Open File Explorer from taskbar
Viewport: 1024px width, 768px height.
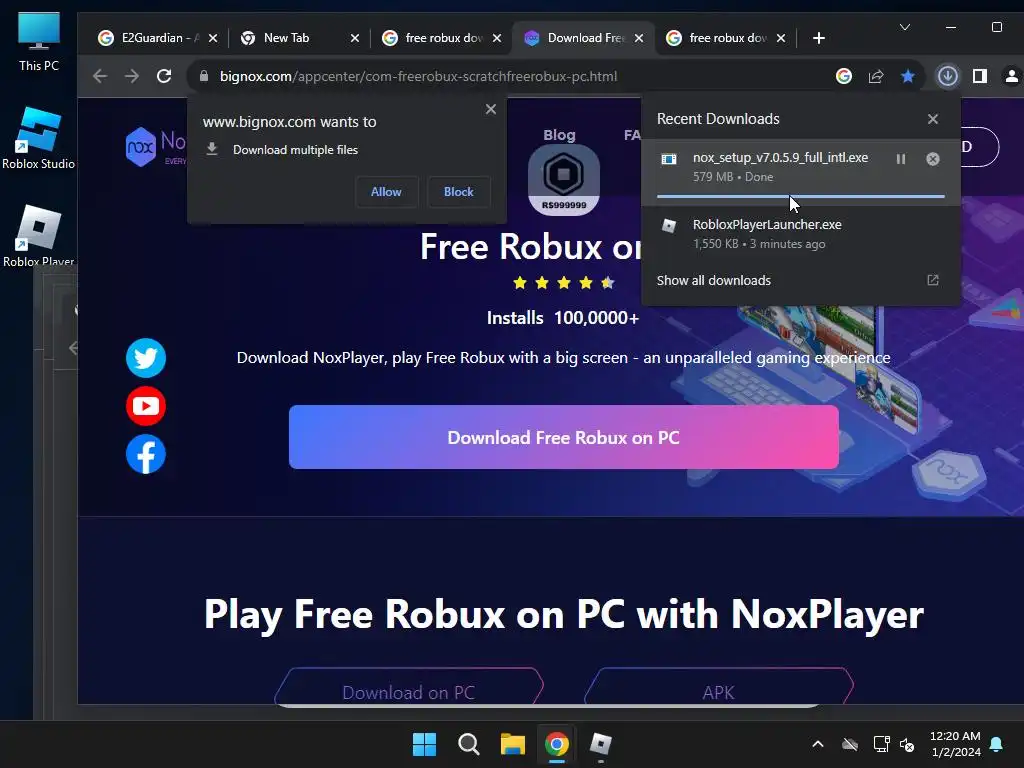coord(513,744)
